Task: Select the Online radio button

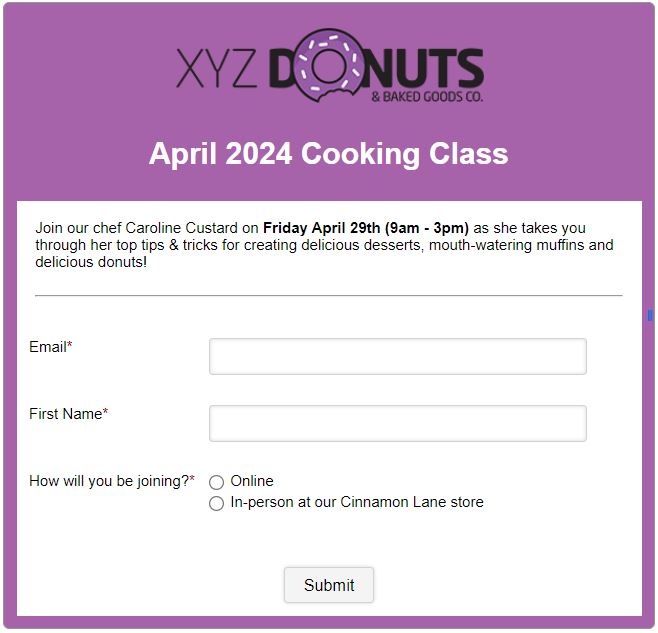Action: [x=217, y=482]
